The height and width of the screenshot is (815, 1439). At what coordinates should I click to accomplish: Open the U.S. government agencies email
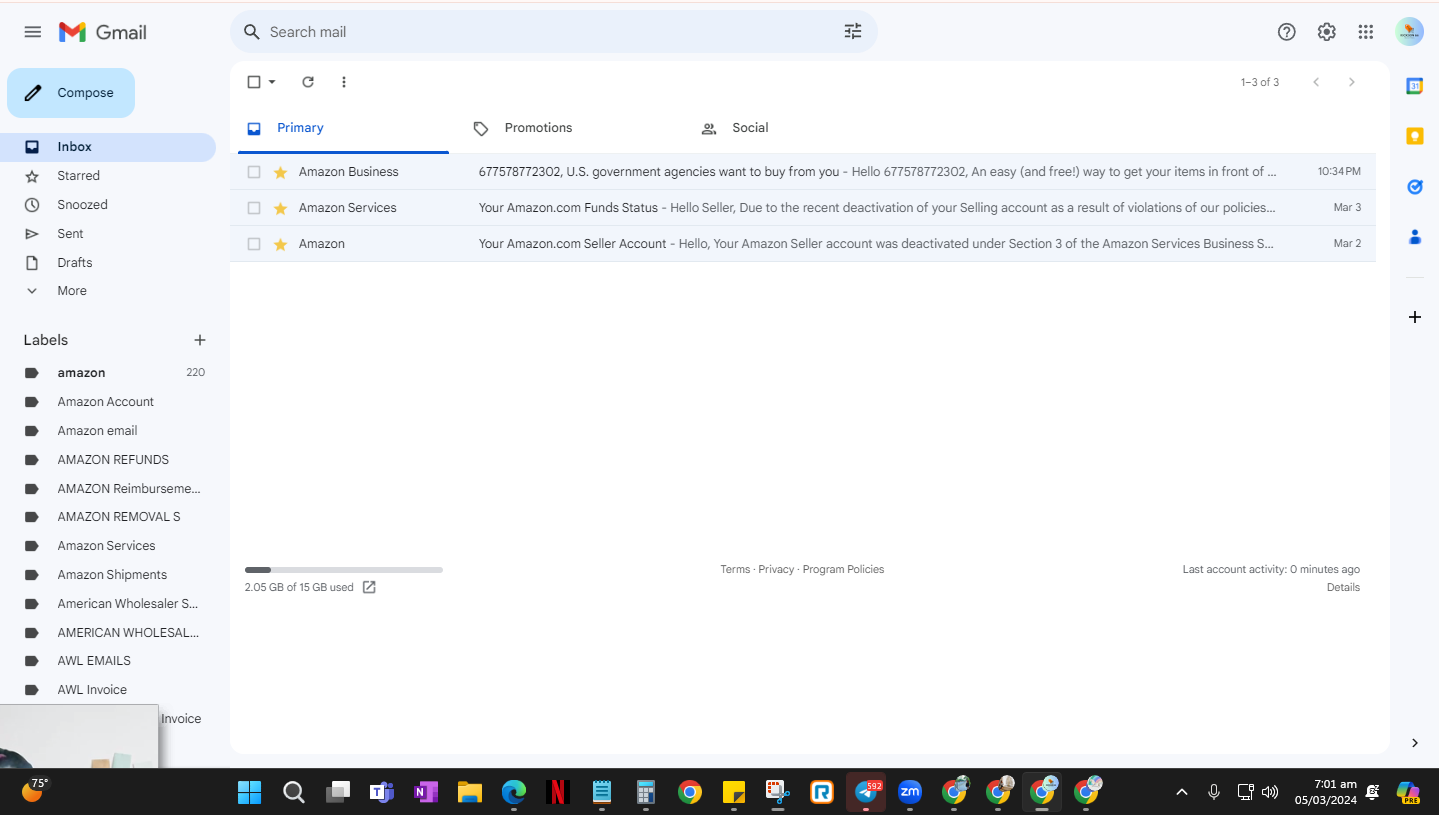click(x=803, y=172)
